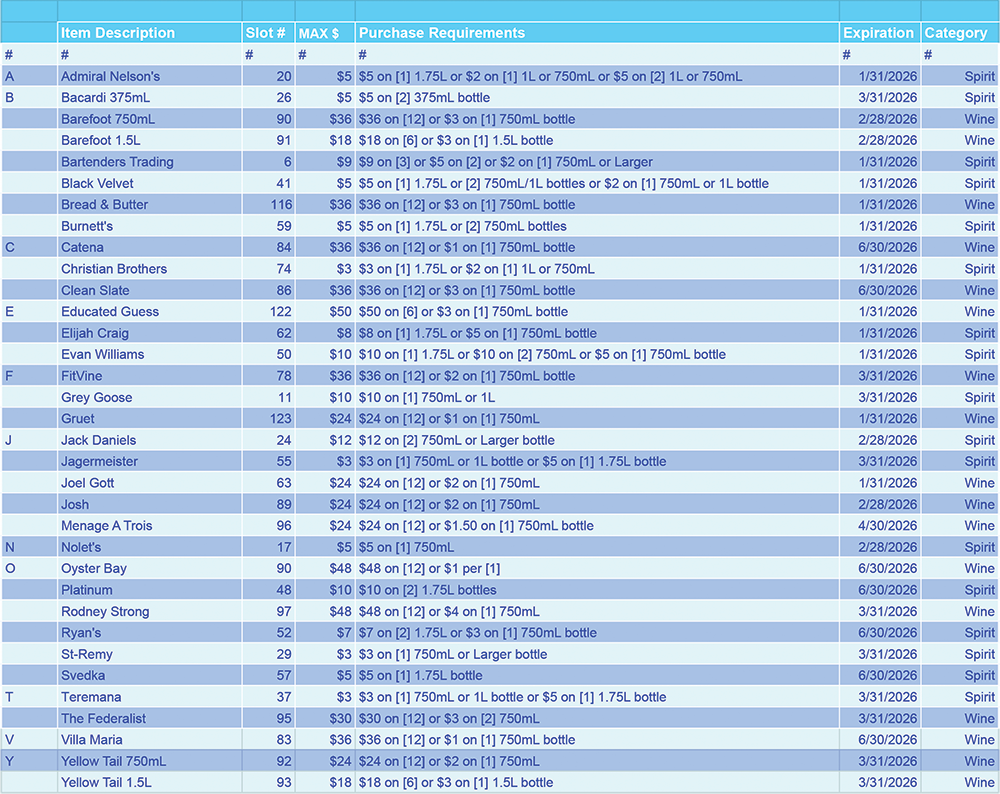Image resolution: width=1000 pixels, height=794 pixels.
Task: Select the $50 MAX value for Educated Guess
Action: 339,311
